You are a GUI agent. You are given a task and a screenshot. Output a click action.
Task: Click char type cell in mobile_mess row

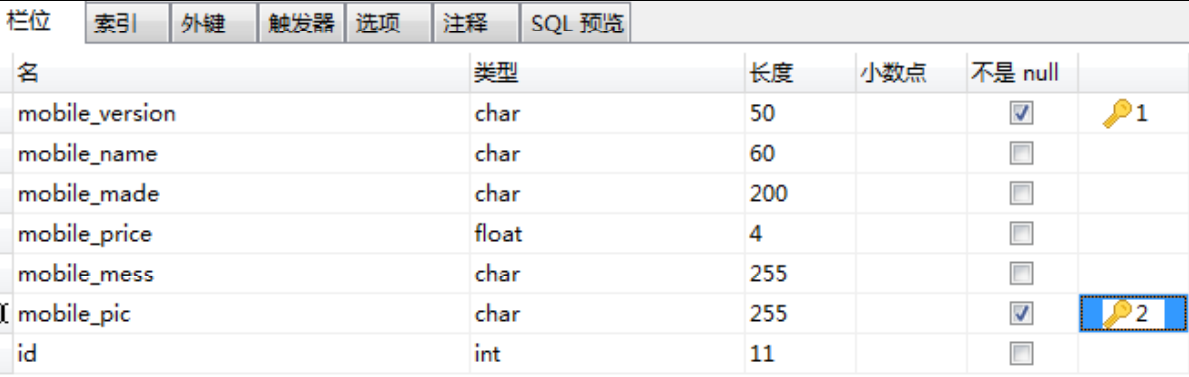(x=606, y=274)
